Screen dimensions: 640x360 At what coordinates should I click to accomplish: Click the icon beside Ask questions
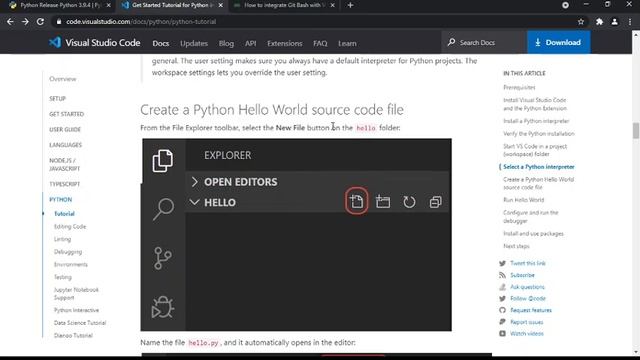tap(502, 287)
